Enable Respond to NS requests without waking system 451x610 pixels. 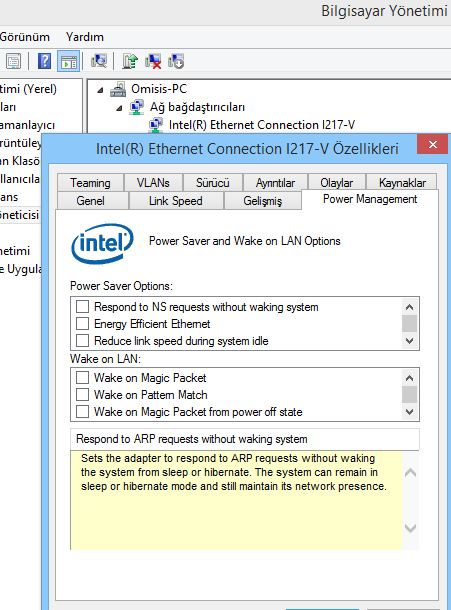[82, 307]
